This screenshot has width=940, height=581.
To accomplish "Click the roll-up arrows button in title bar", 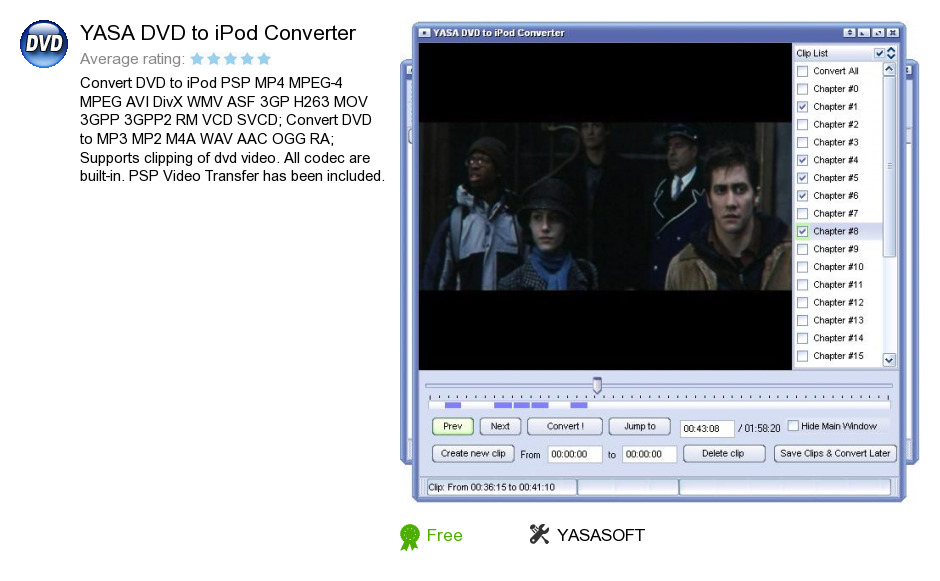I will pyautogui.click(x=849, y=33).
